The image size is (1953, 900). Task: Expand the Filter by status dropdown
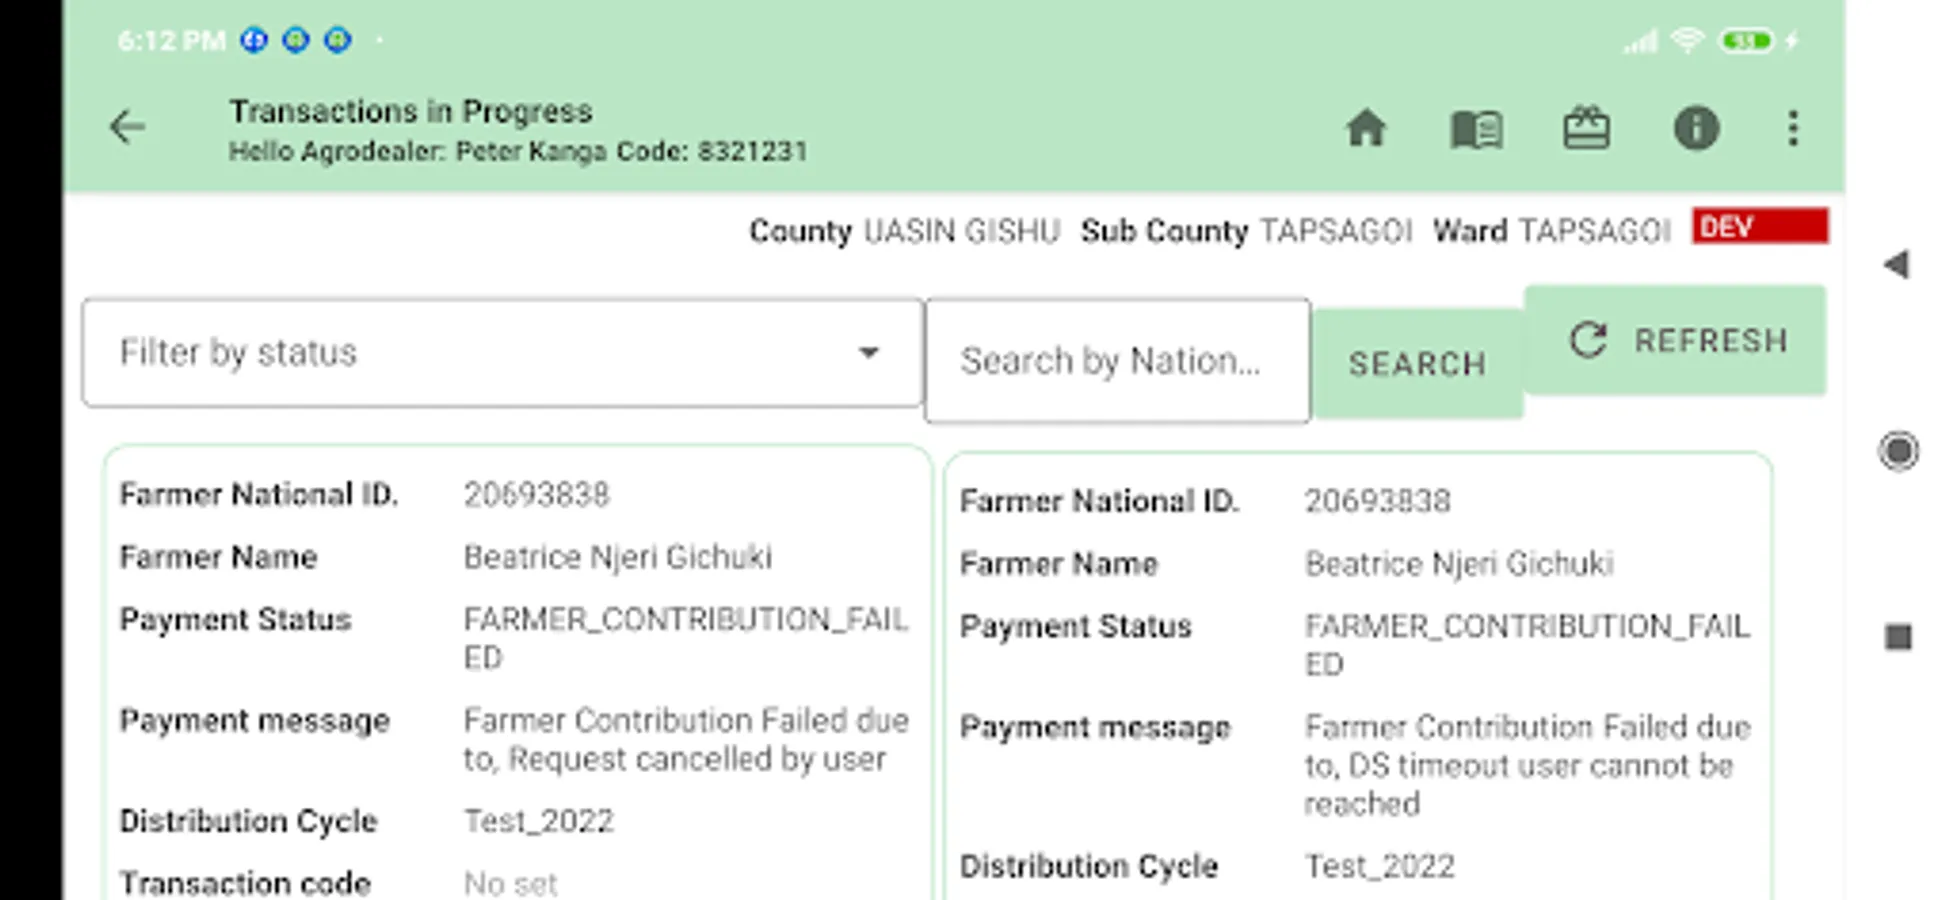500,353
